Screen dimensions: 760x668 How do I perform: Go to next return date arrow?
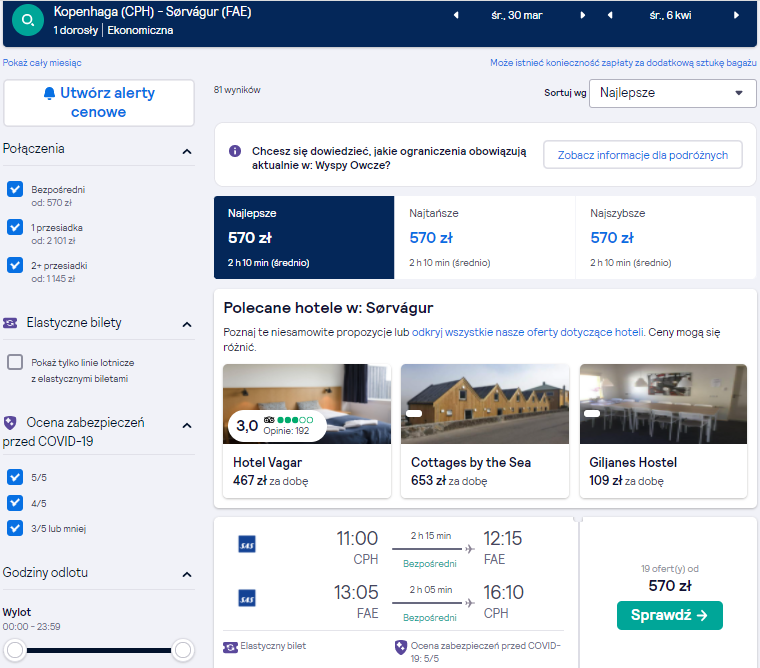pyautogui.click(x=736, y=15)
